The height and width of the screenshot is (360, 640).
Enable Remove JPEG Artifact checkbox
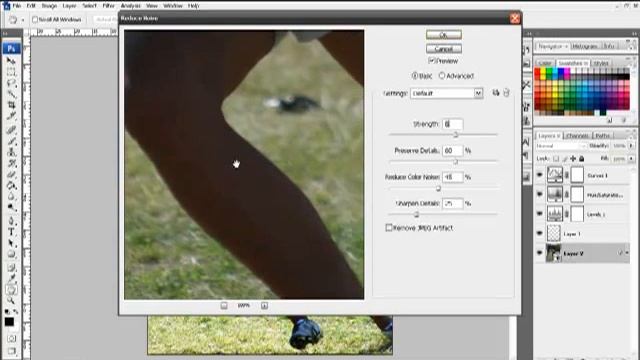389,228
